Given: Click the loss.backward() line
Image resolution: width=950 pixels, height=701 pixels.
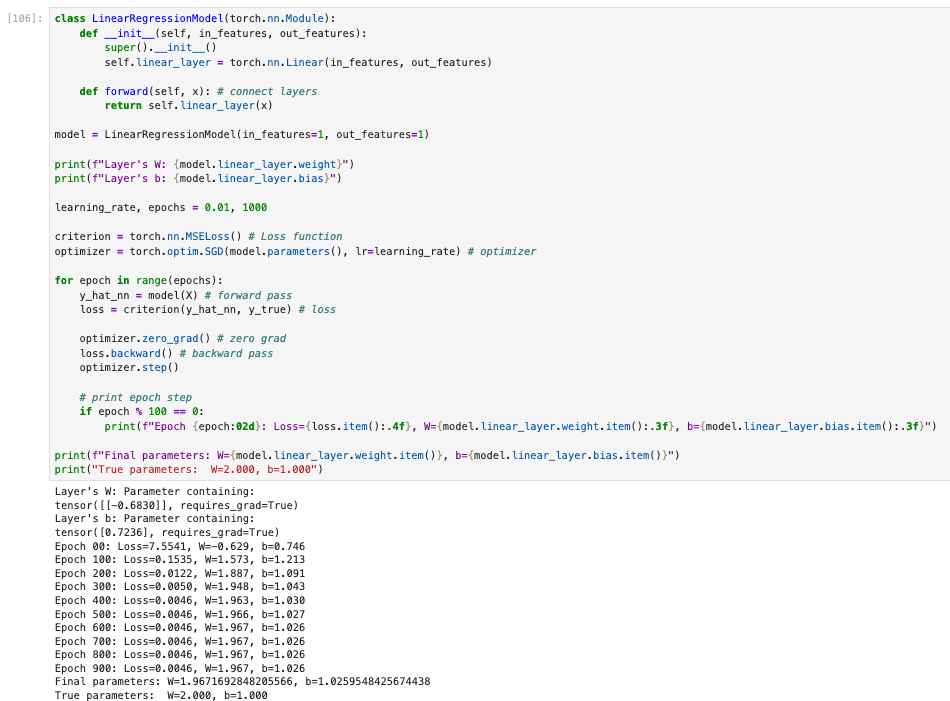Looking at the screenshot, I should [176, 353].
